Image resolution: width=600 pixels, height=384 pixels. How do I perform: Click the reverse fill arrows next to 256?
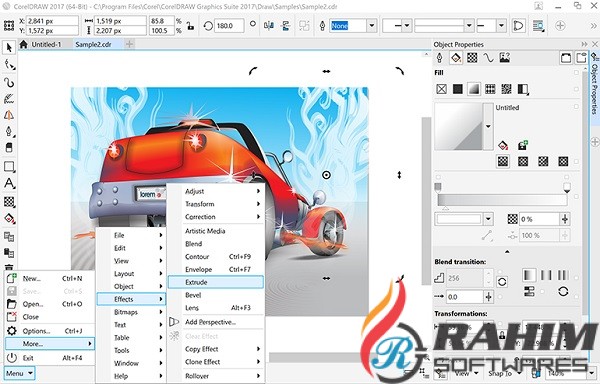(x=502, y=282)
